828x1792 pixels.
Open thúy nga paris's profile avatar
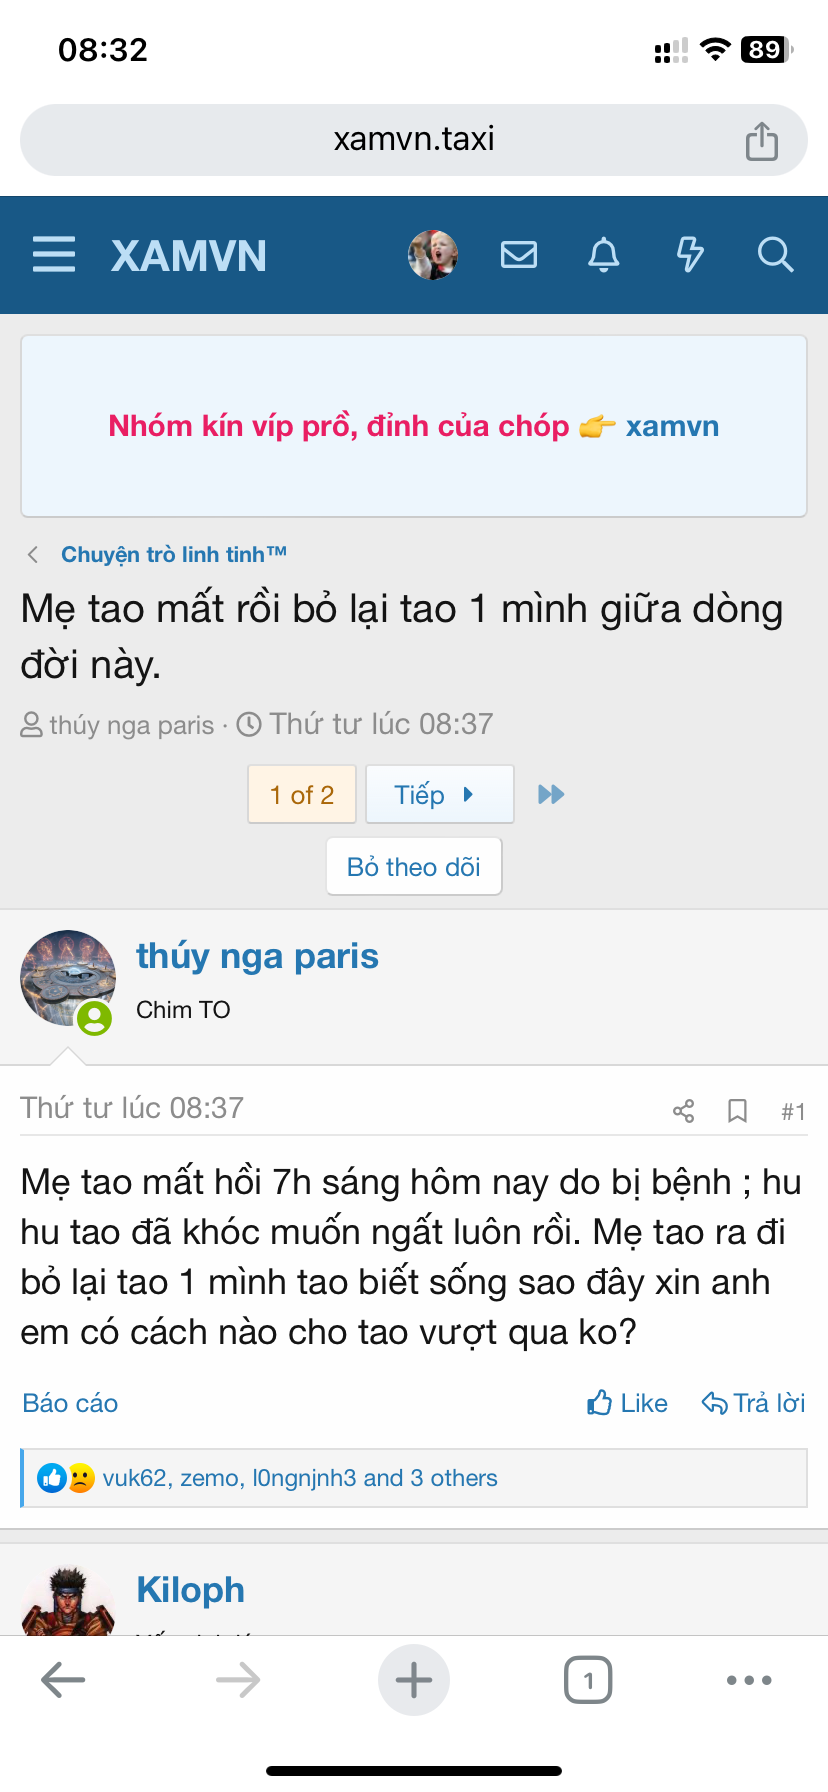[67, 979]
